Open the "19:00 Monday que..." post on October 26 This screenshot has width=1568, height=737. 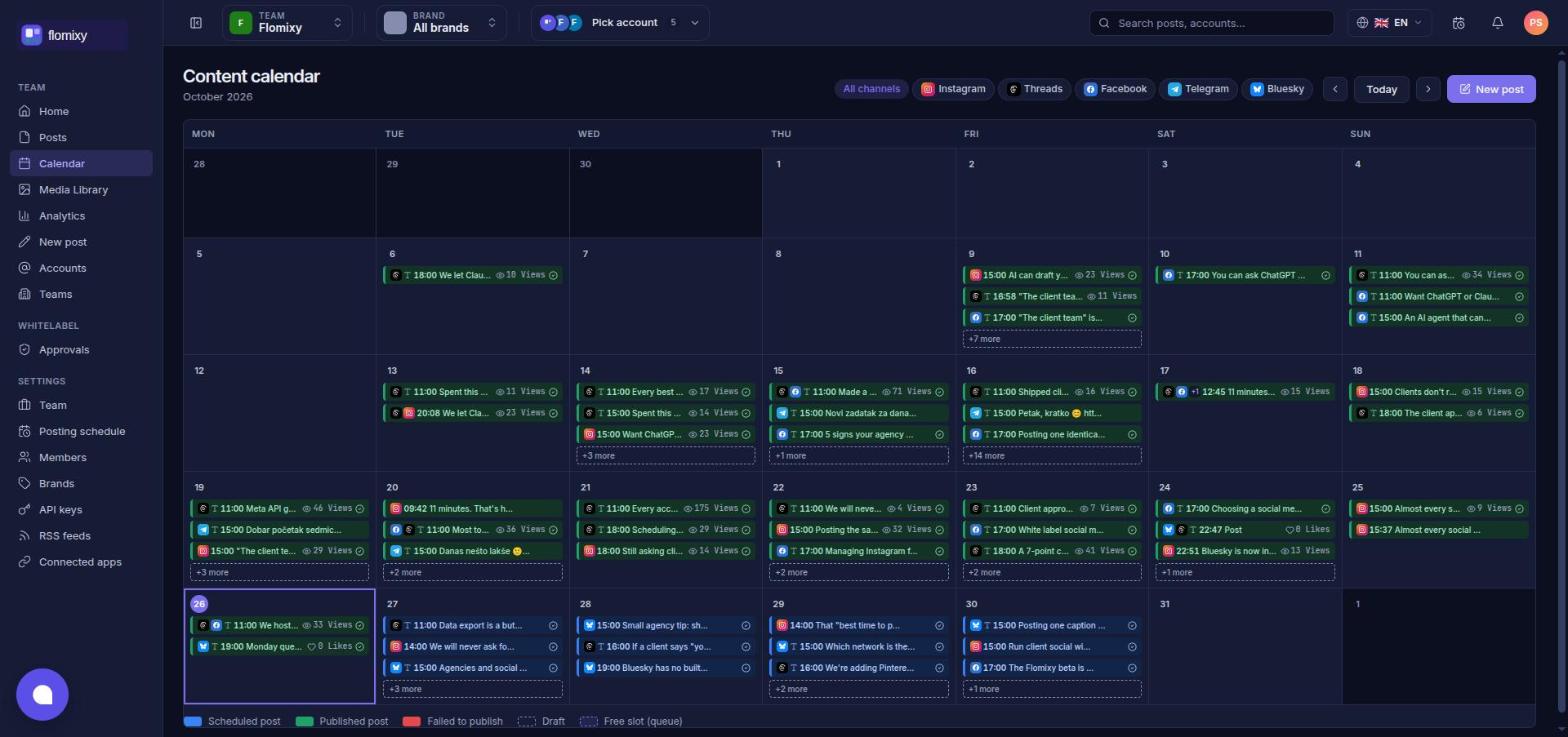coord(279,647)
